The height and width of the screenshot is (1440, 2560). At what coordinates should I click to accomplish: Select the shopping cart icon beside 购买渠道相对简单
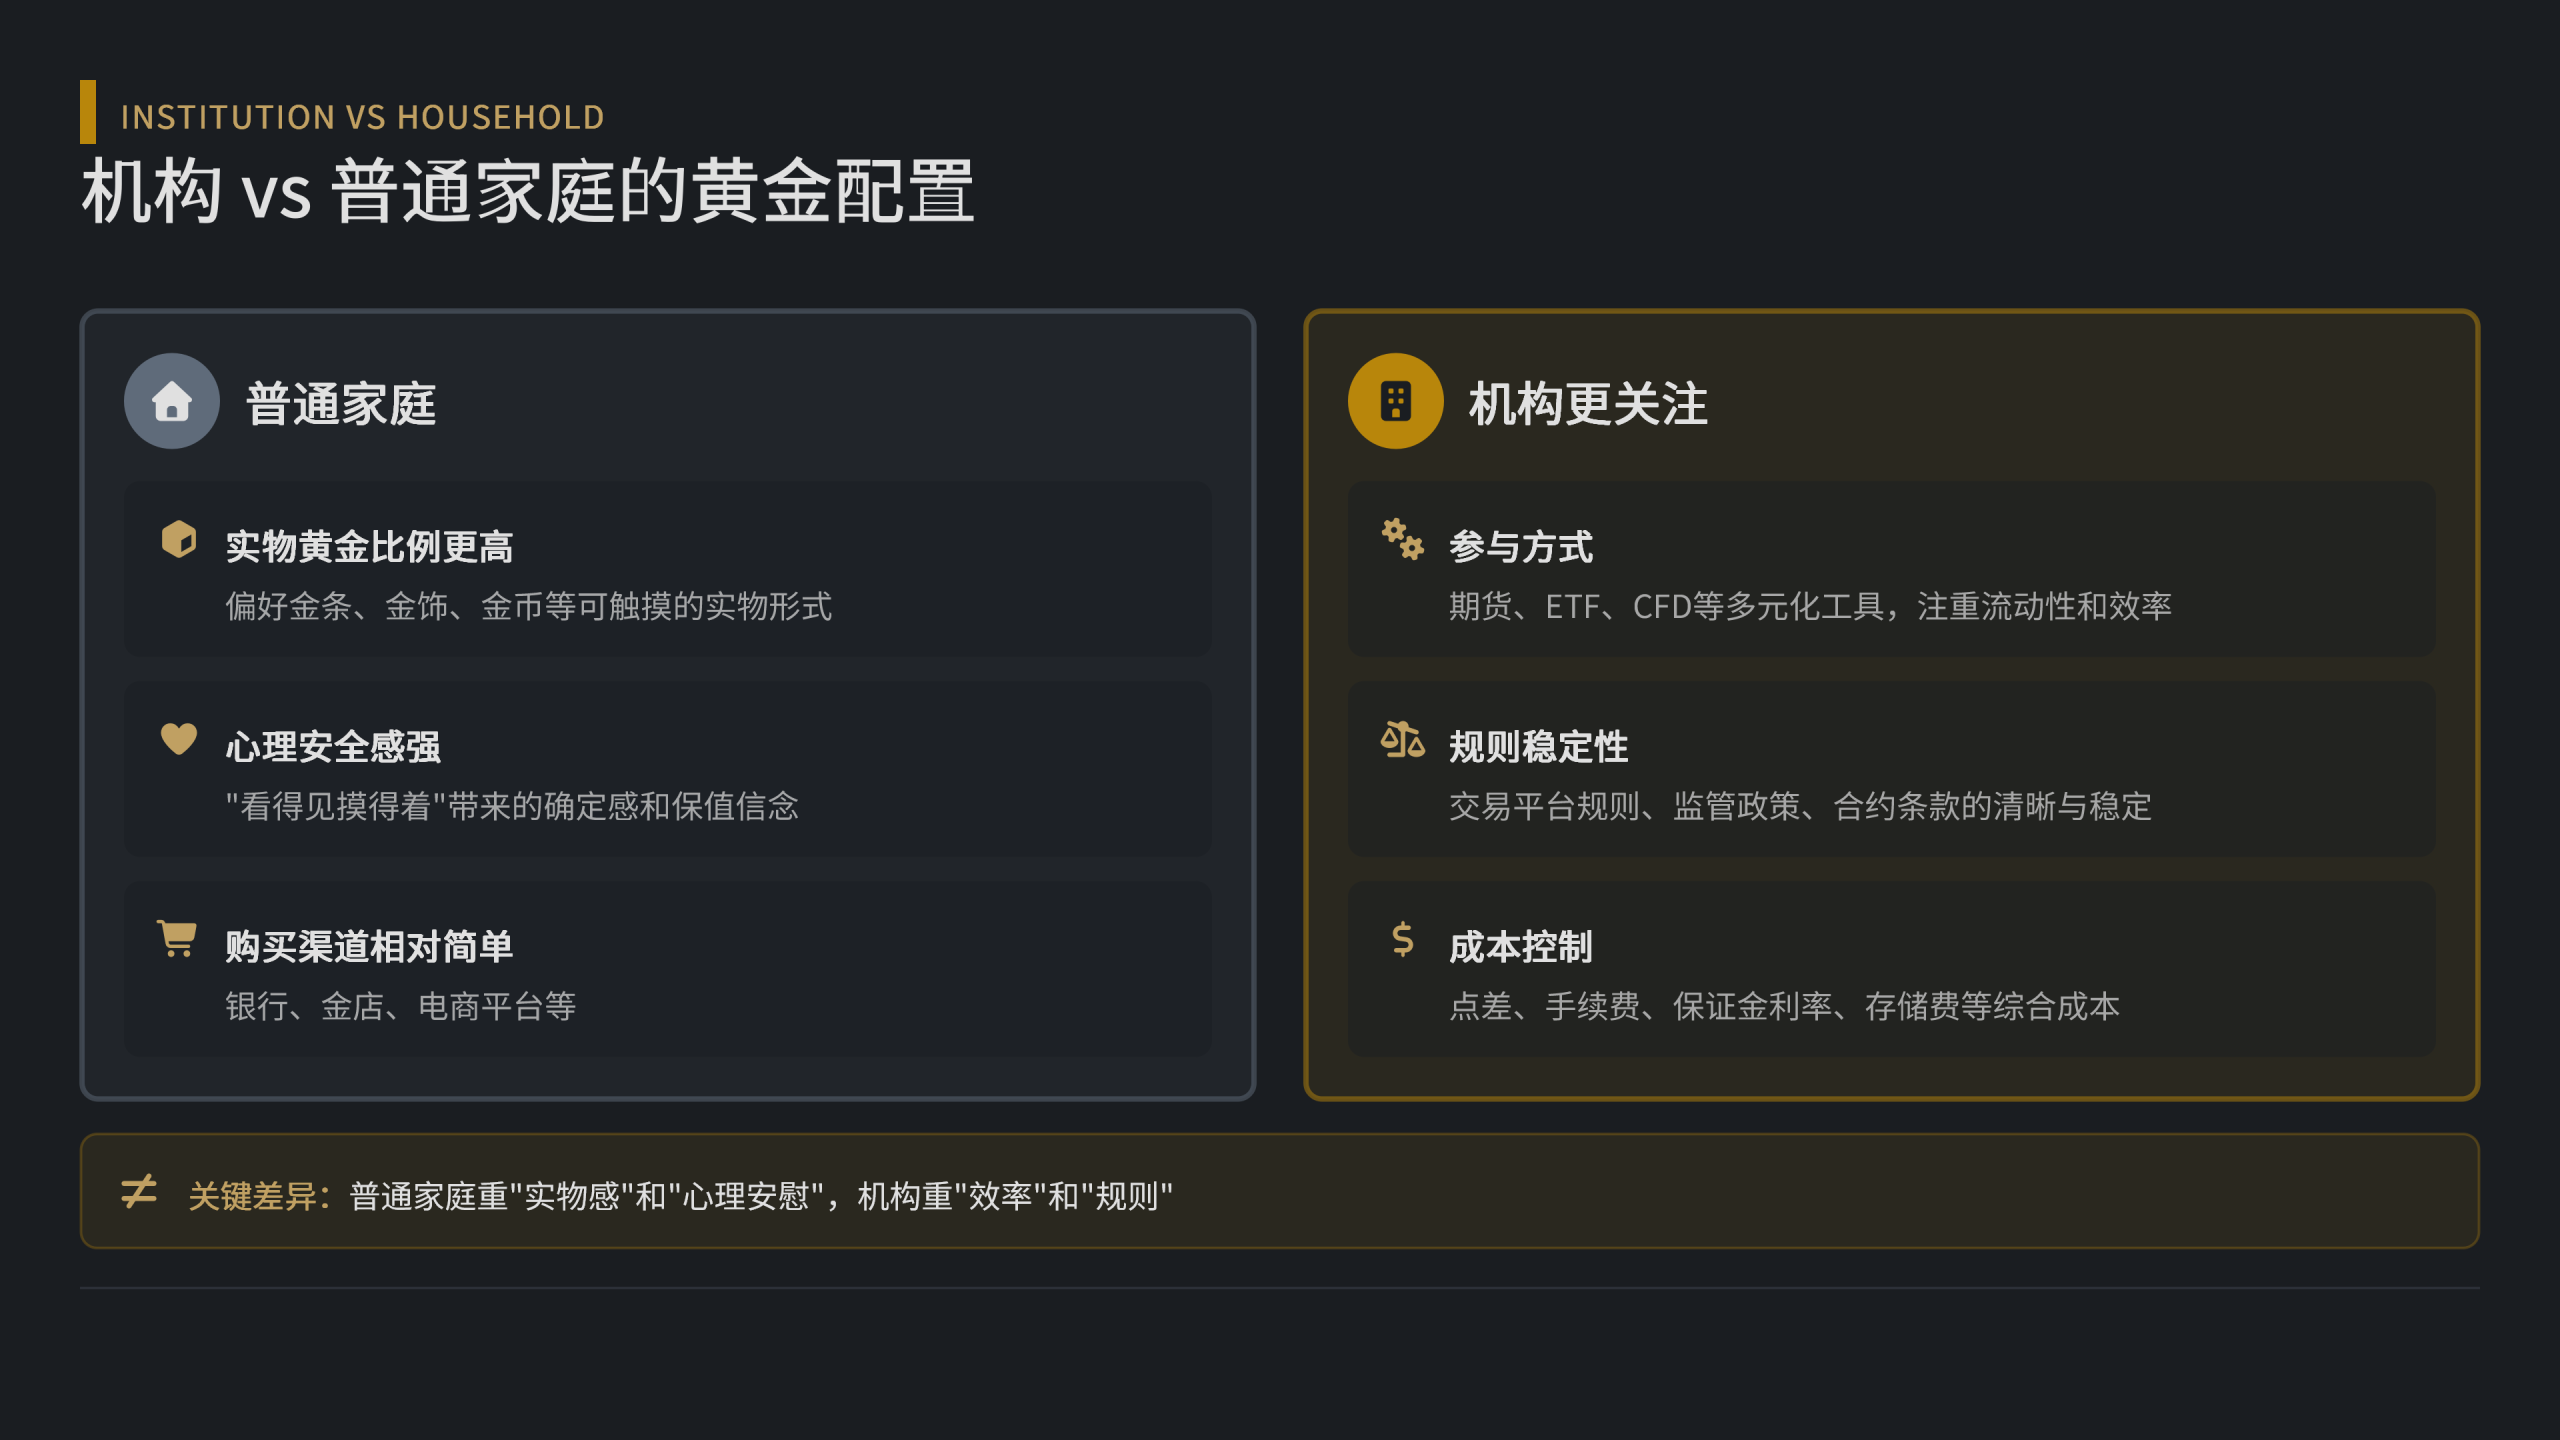click(x=177, y=939)
